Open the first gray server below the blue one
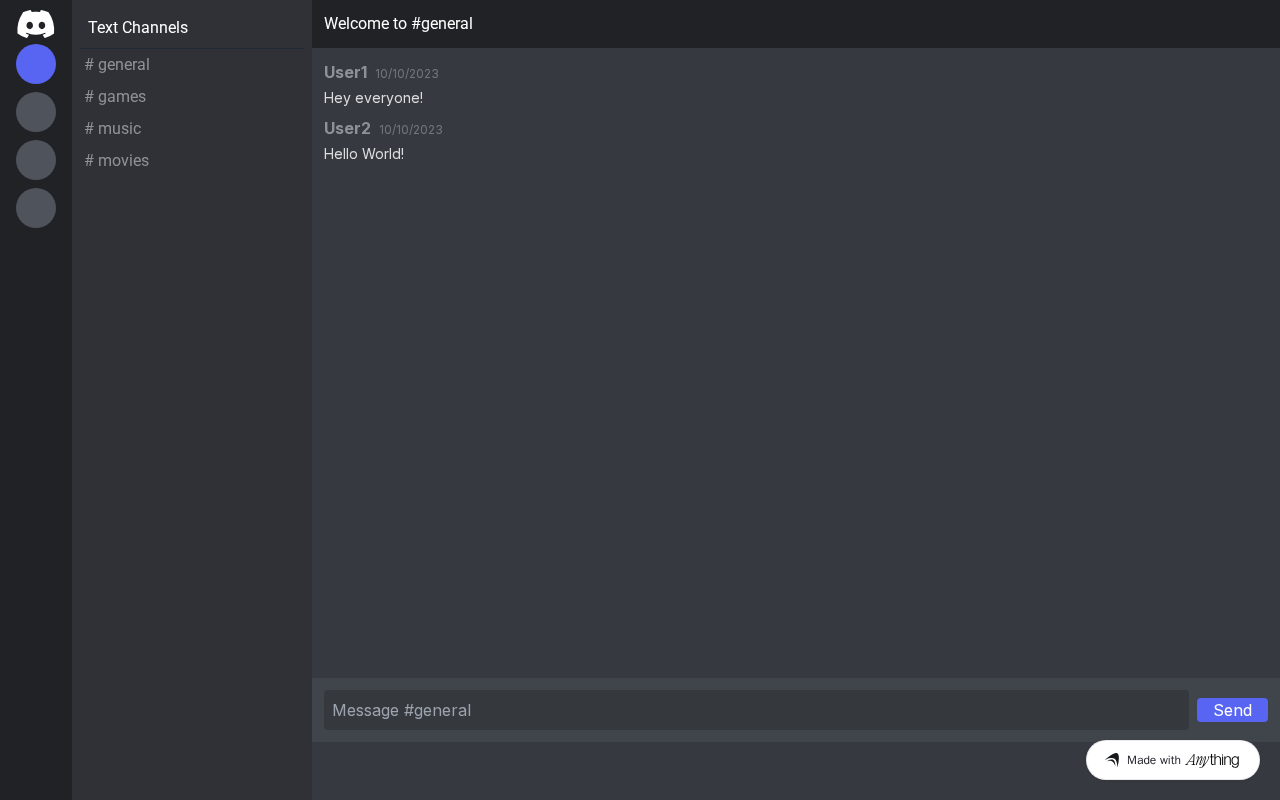 [x=36, y=112]
